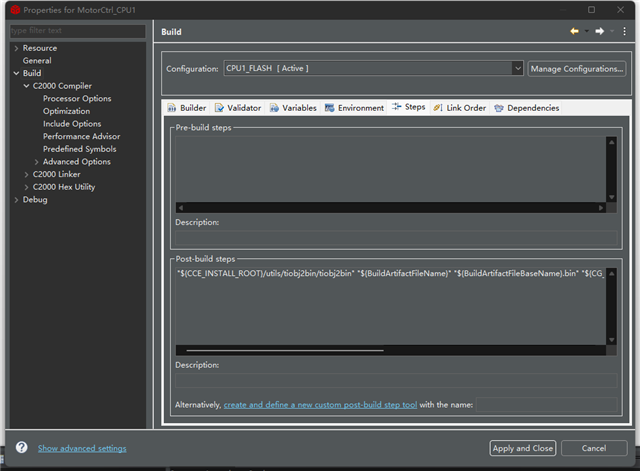Viewport: 640px width, 471px height.
Task: Open the create custom post-build step tool link
Action: [x=320, y=404]
